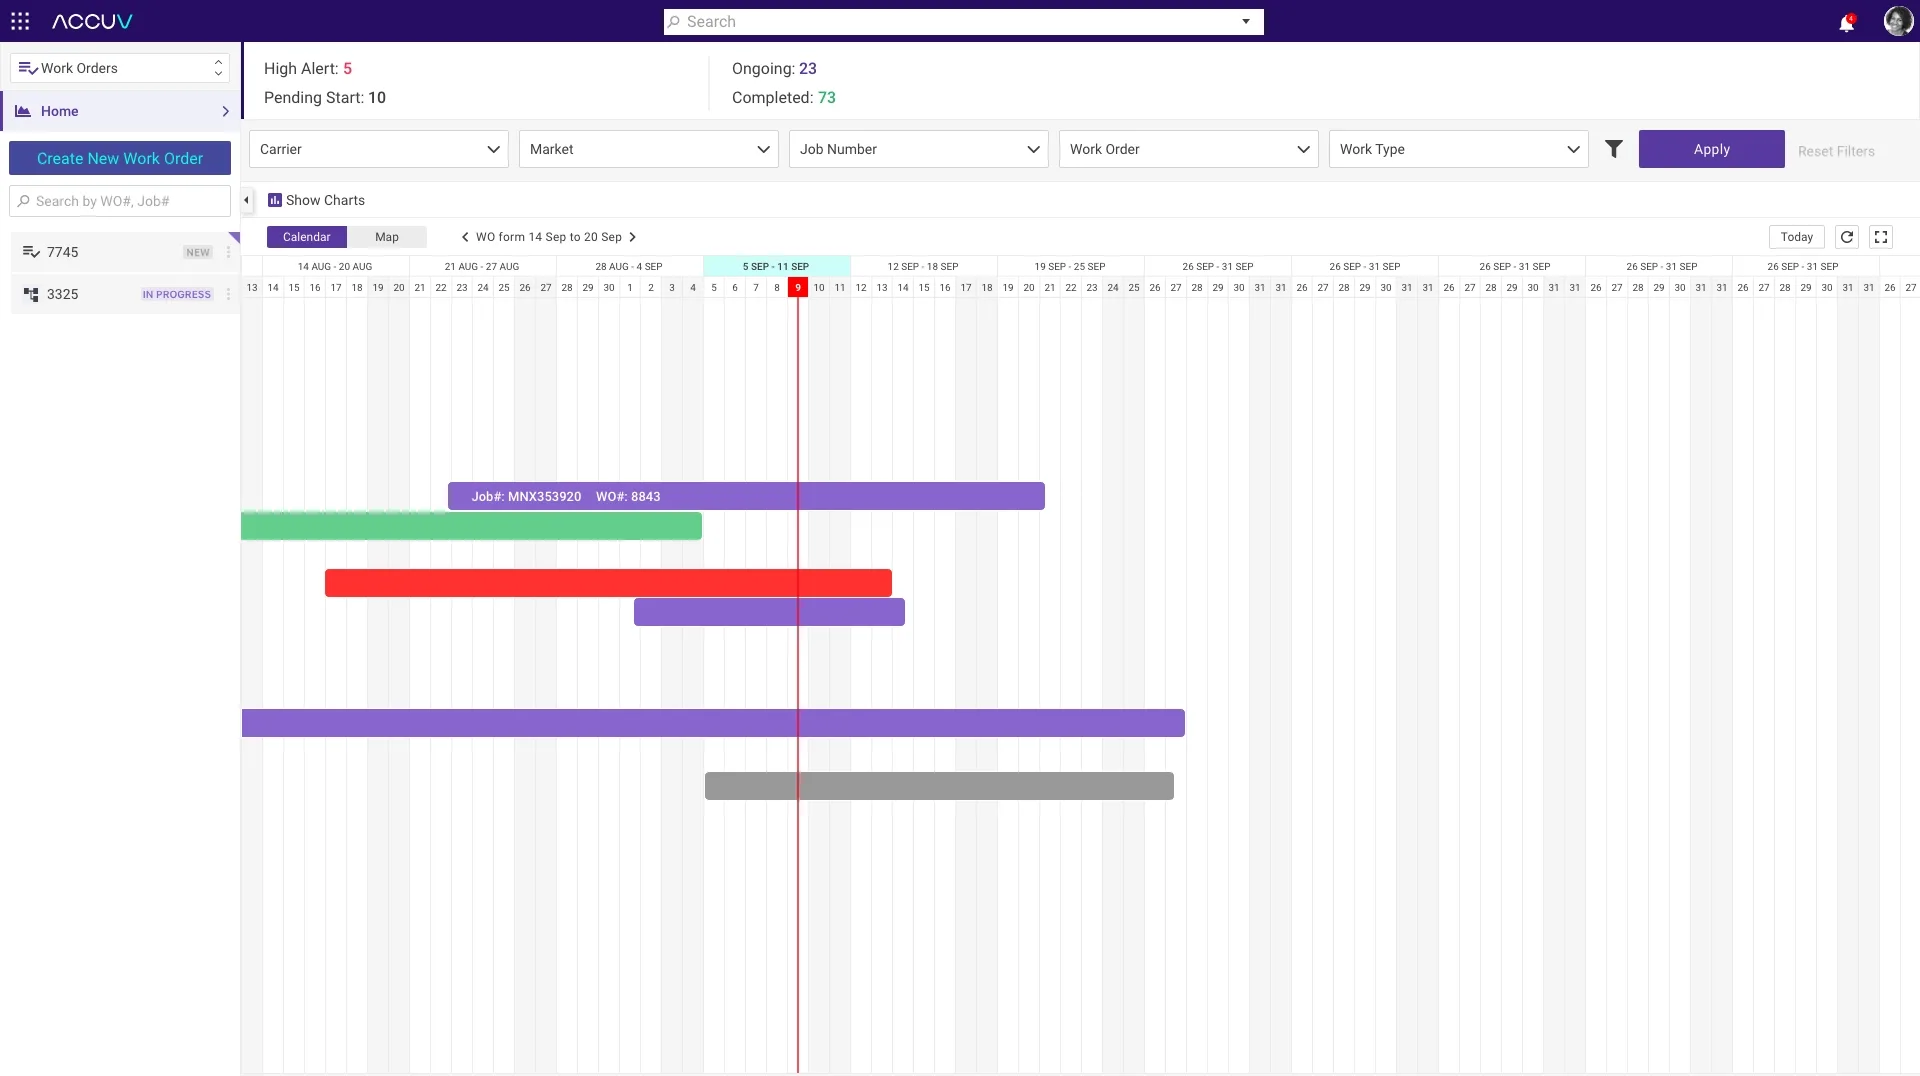Jump to Today on the calendar
Screen dimensions: 1920x1076
(x=1796, y=237)
